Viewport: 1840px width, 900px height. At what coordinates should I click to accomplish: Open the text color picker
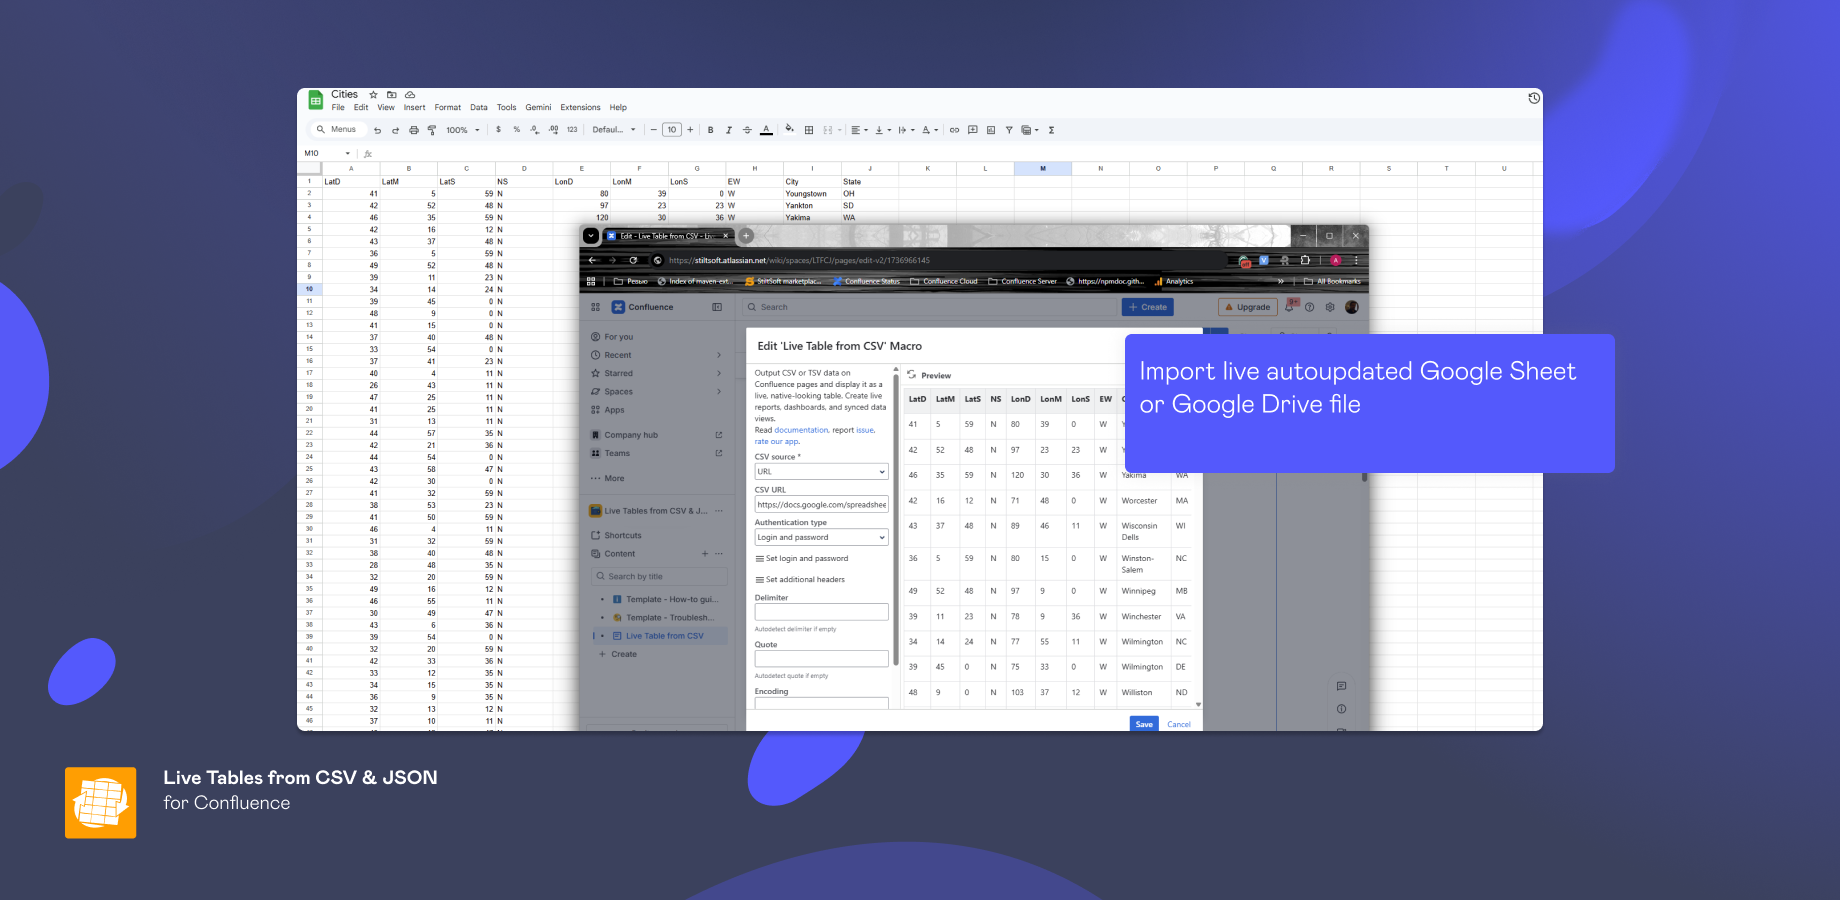765,130
